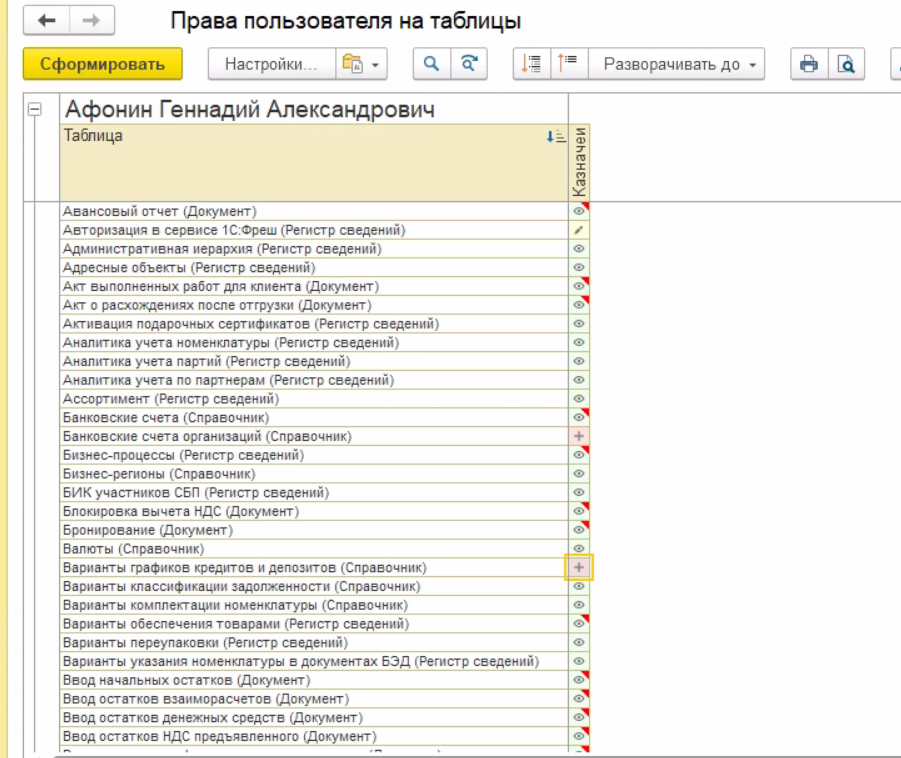This screenshot has width=901, height=758.
Task: Click the collapse all groups icon
Action: point(567,64)
